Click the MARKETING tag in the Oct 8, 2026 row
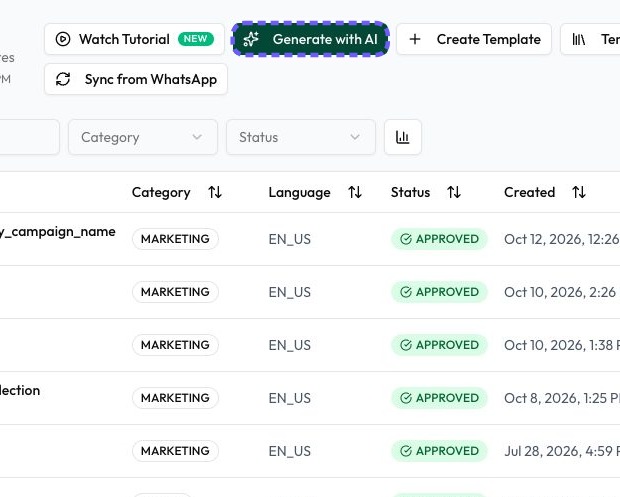This screenshot has width=620, height=497. click(x=175, y=398)
